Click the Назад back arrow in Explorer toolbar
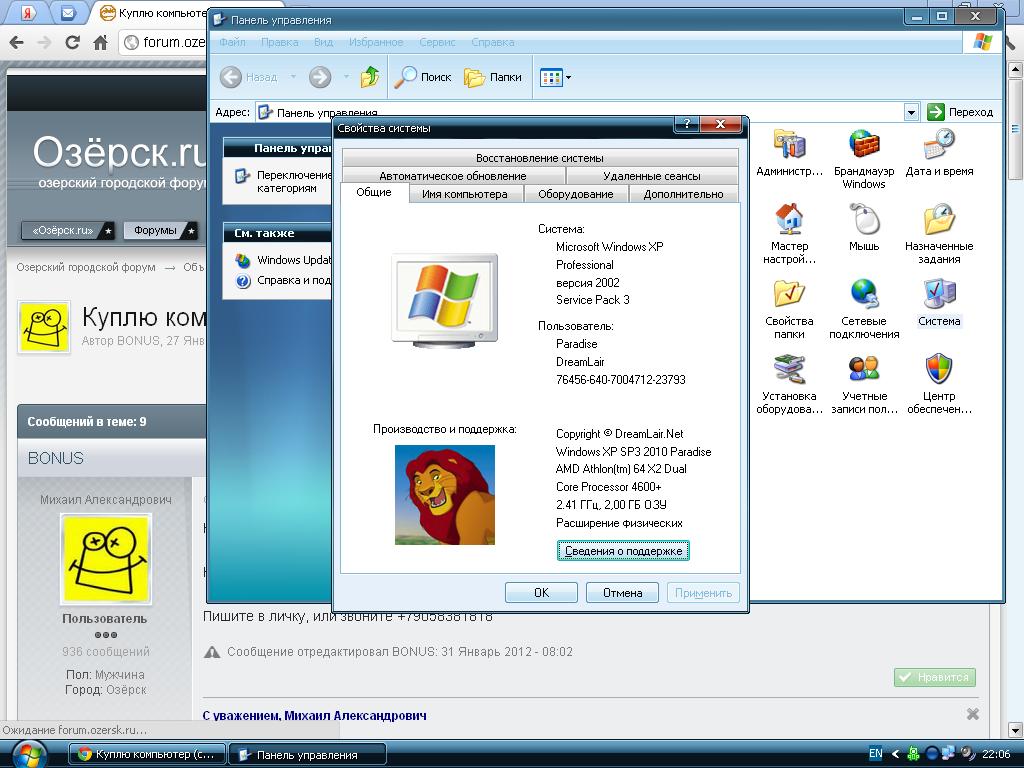Image resolution: width=1024 pixels, height=768 pixels. [248, 77]
